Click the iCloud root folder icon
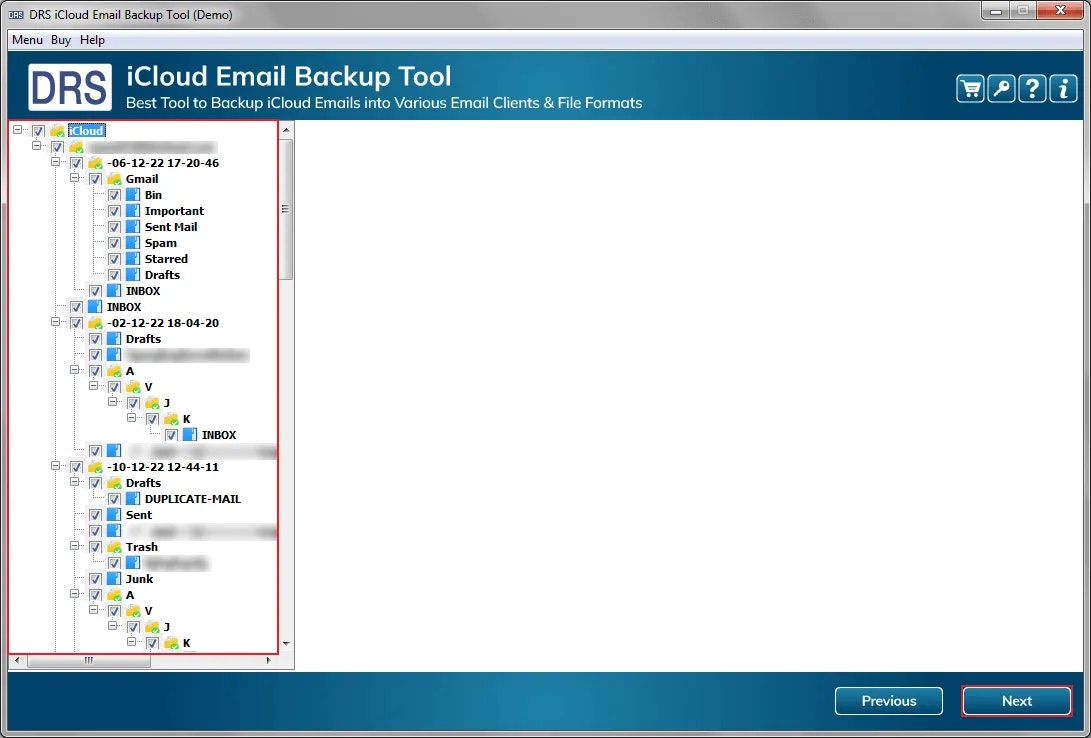 [x=57, y=131]
